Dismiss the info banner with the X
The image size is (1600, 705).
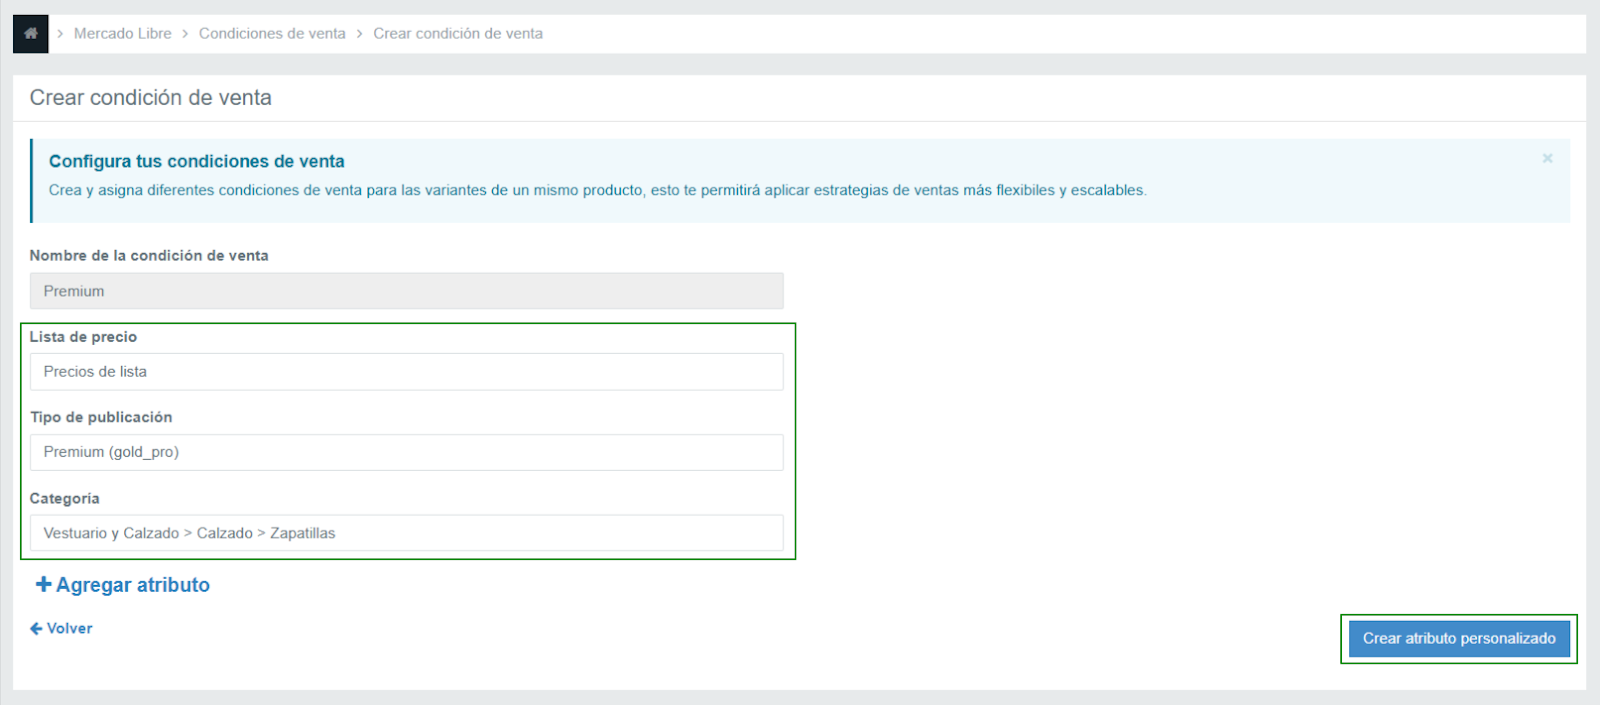pyautogui.click(x=1547, y=159)
